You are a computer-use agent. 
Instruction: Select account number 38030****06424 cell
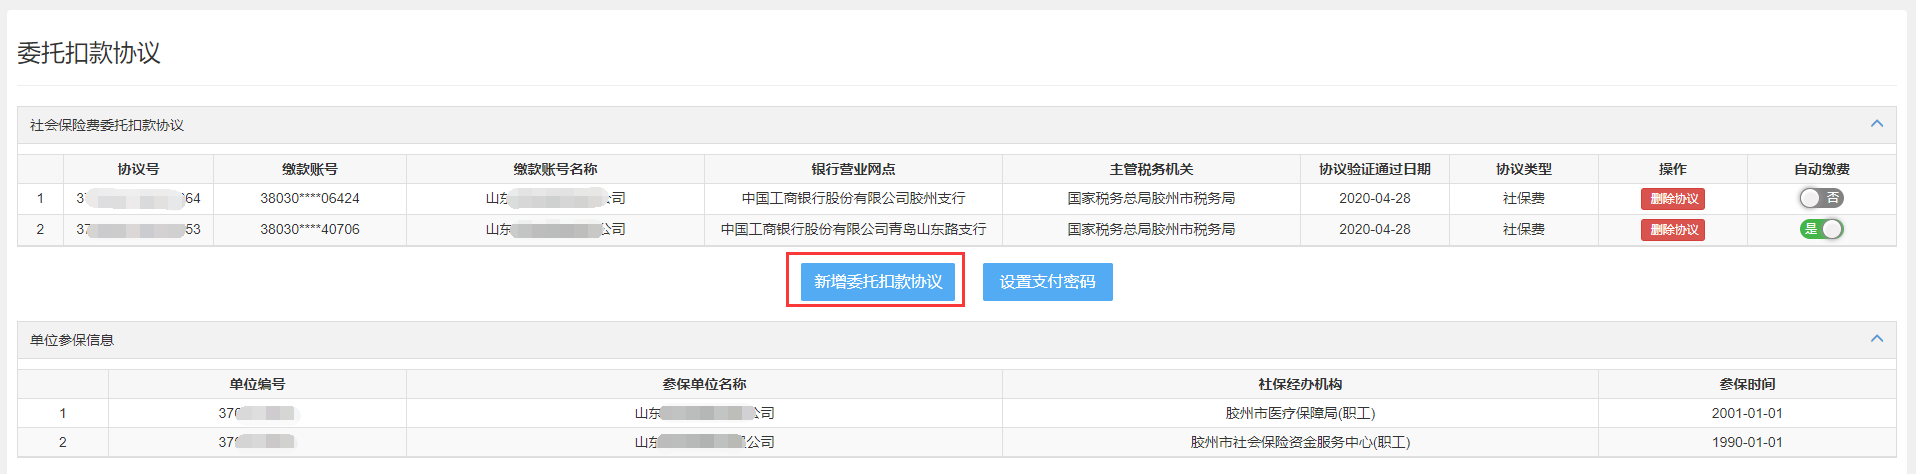[x=310, y=198]
